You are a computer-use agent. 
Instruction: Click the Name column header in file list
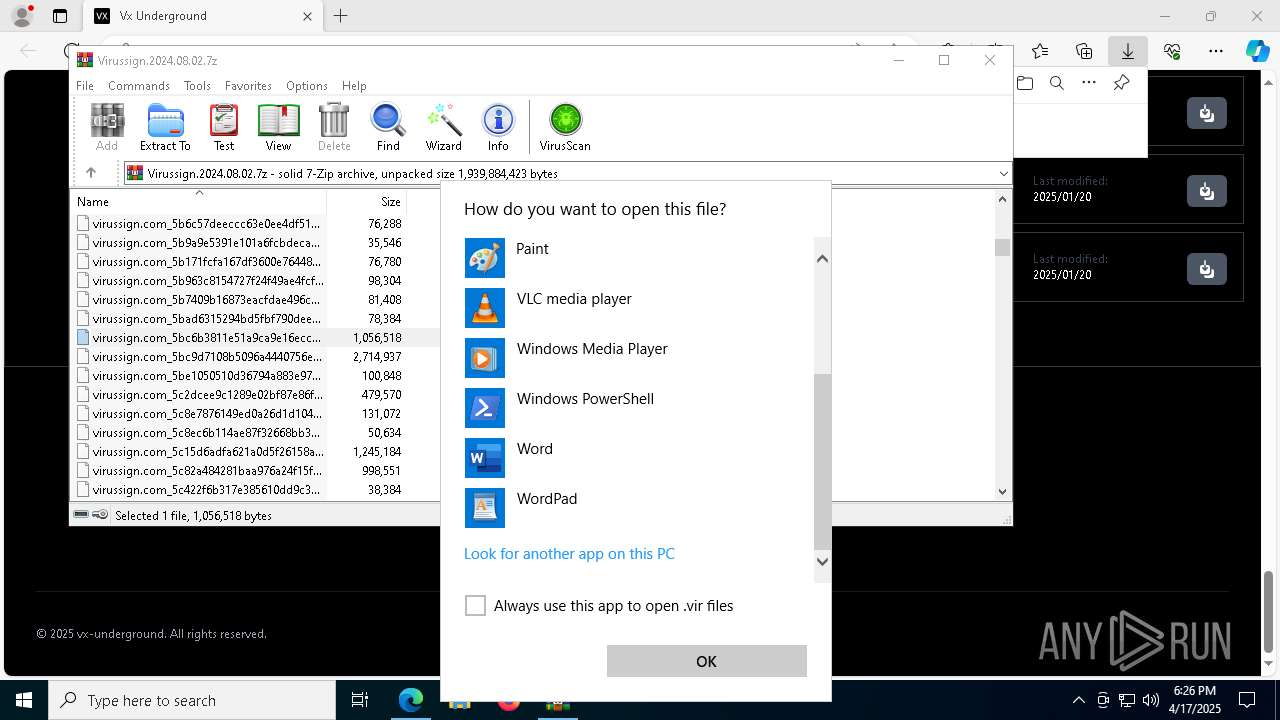[200, 201]
